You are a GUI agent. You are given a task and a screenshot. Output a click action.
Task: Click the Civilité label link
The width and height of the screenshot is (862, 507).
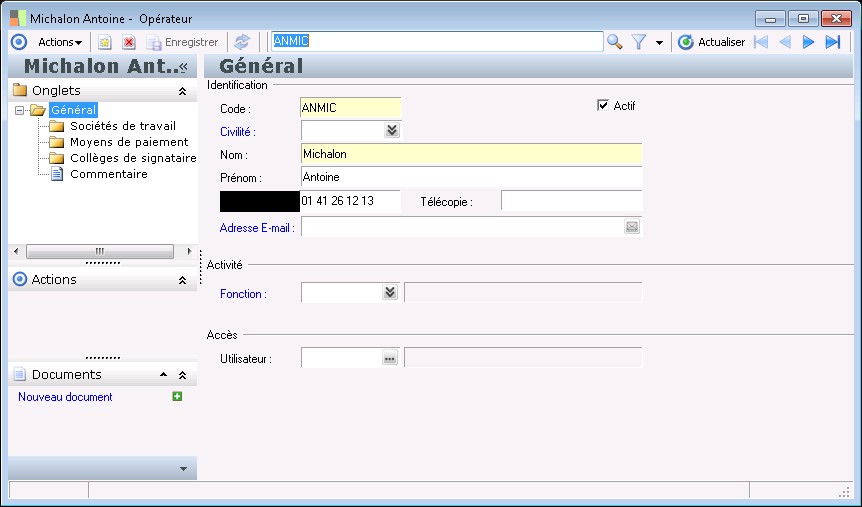pyautogui.click(x=237, y=132)
